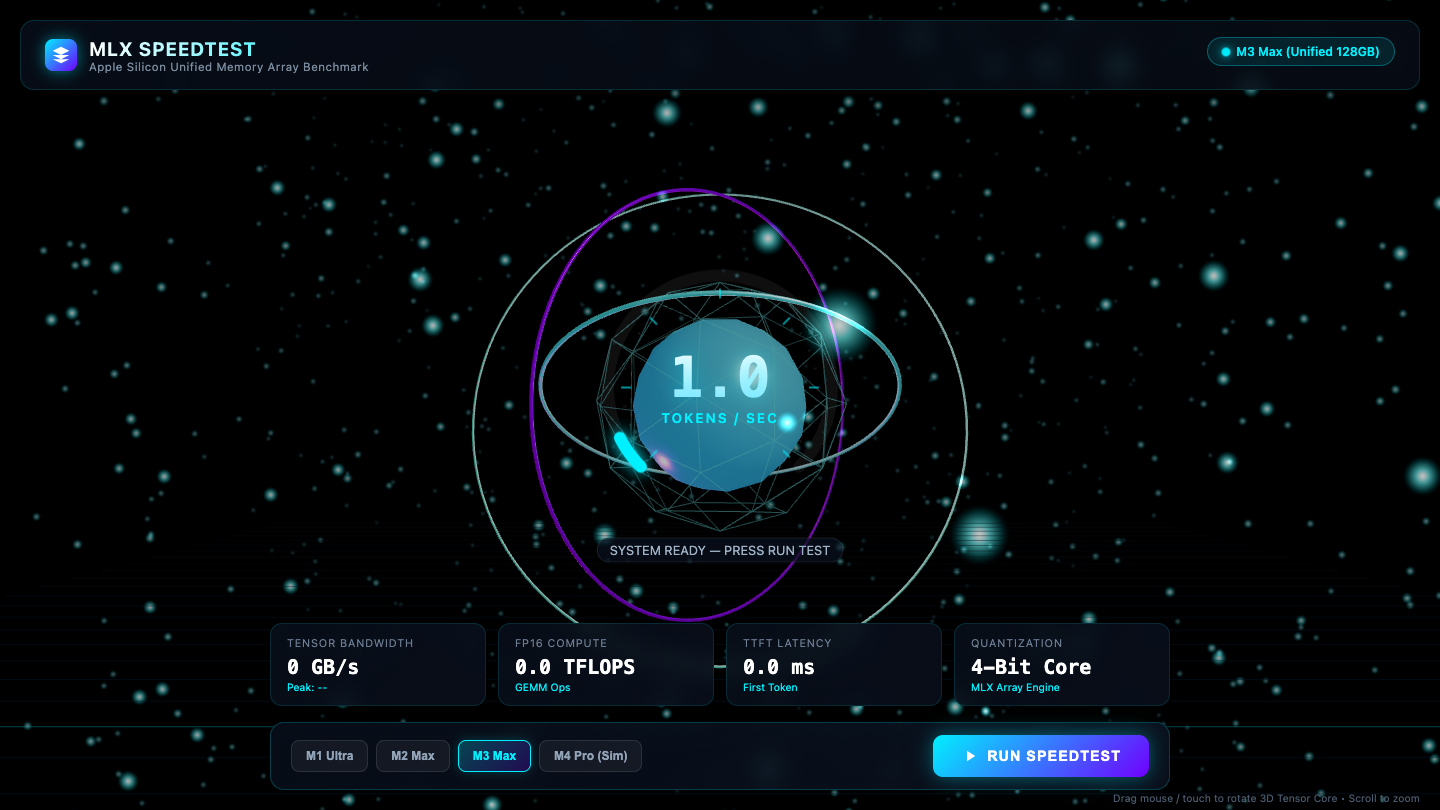Select the M3 Max chip option
Screen dimensions: 1440x810
(x=494, y=756)
